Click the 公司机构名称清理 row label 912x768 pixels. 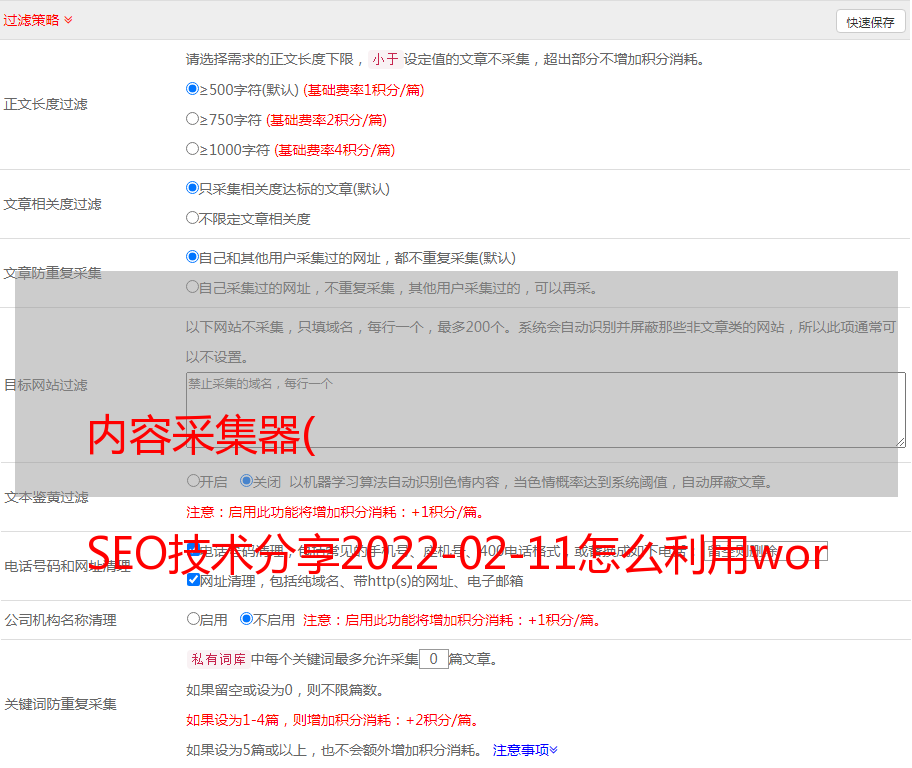tap(60, 620)
